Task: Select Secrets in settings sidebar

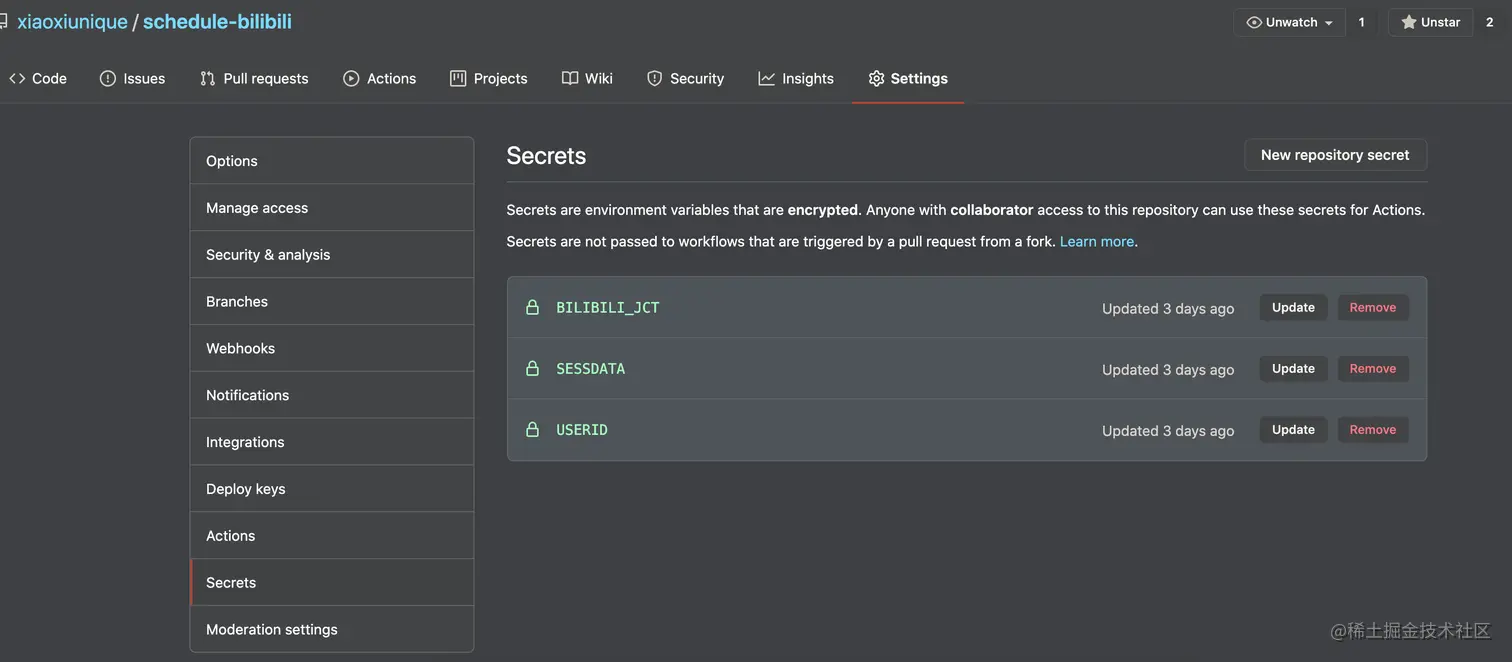Action: coord(332,582)
